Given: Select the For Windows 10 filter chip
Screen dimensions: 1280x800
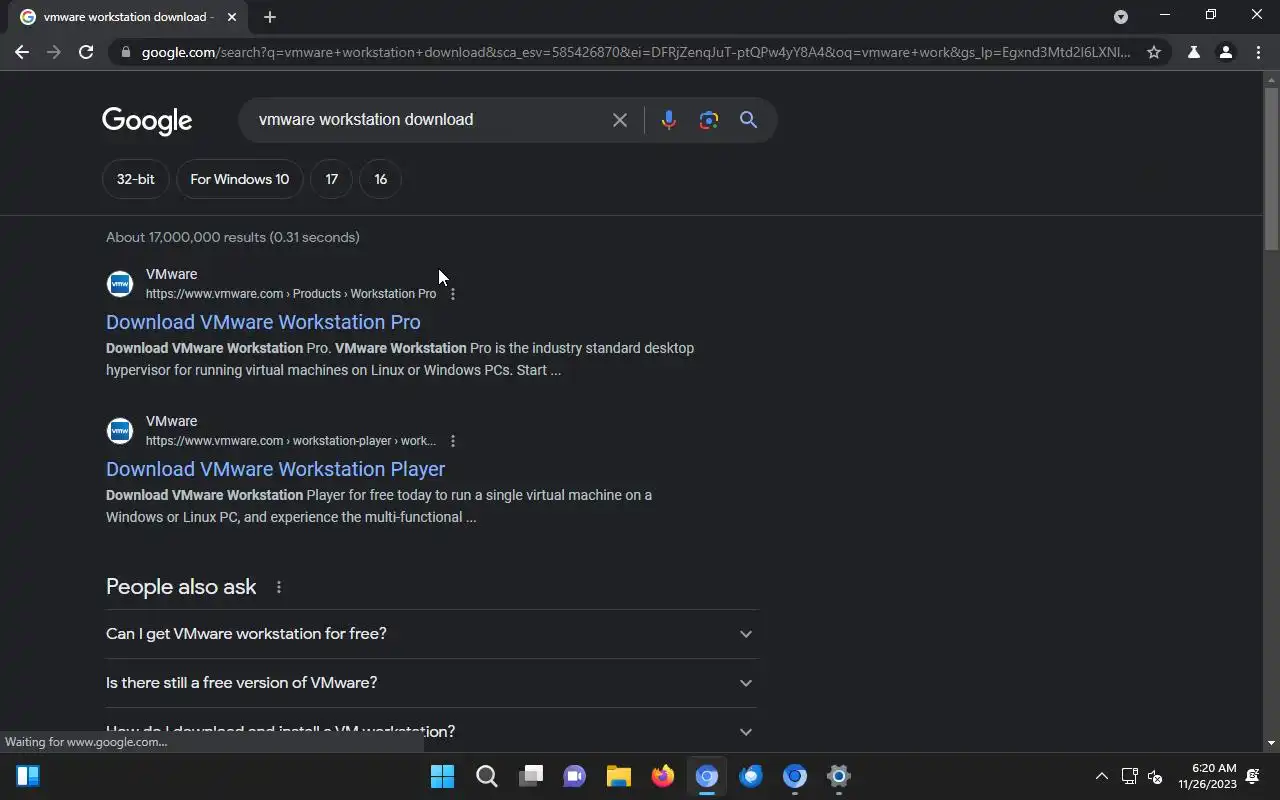Looking at the screenshot, I should (240, 179).
